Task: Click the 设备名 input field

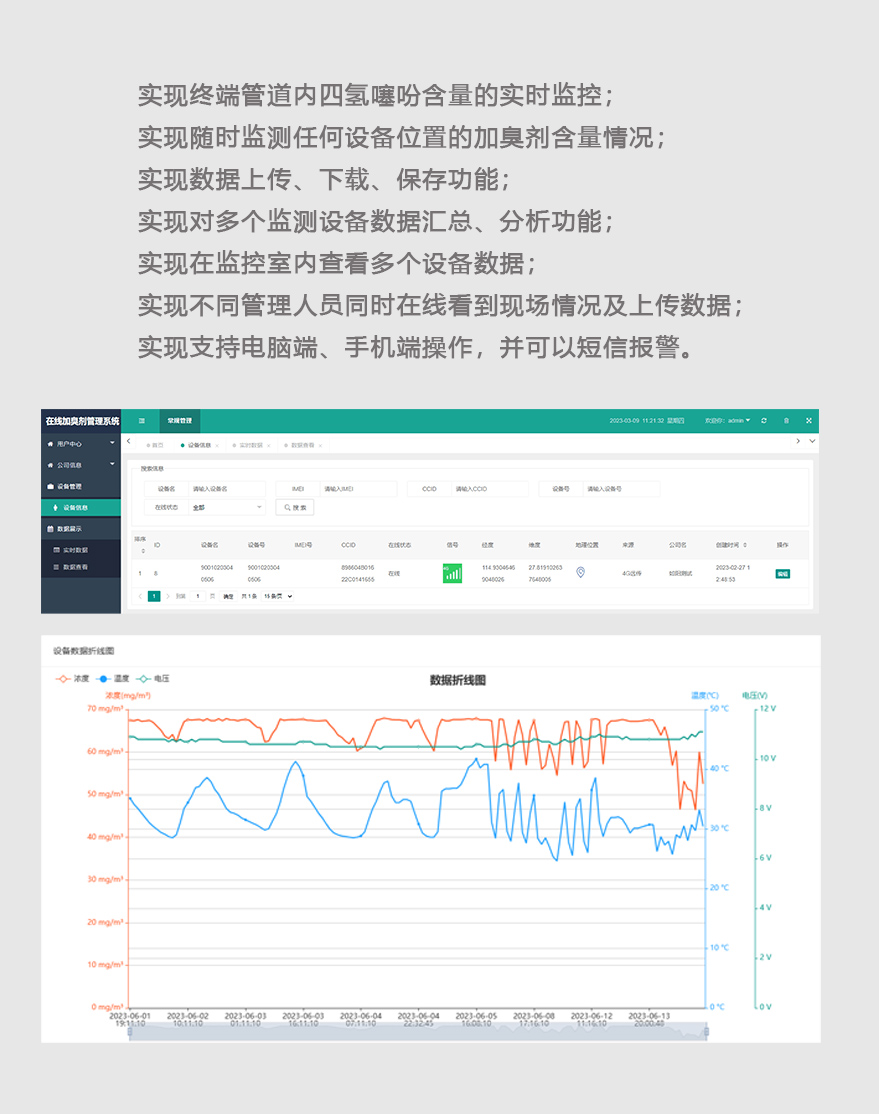Action: [227, 489]
